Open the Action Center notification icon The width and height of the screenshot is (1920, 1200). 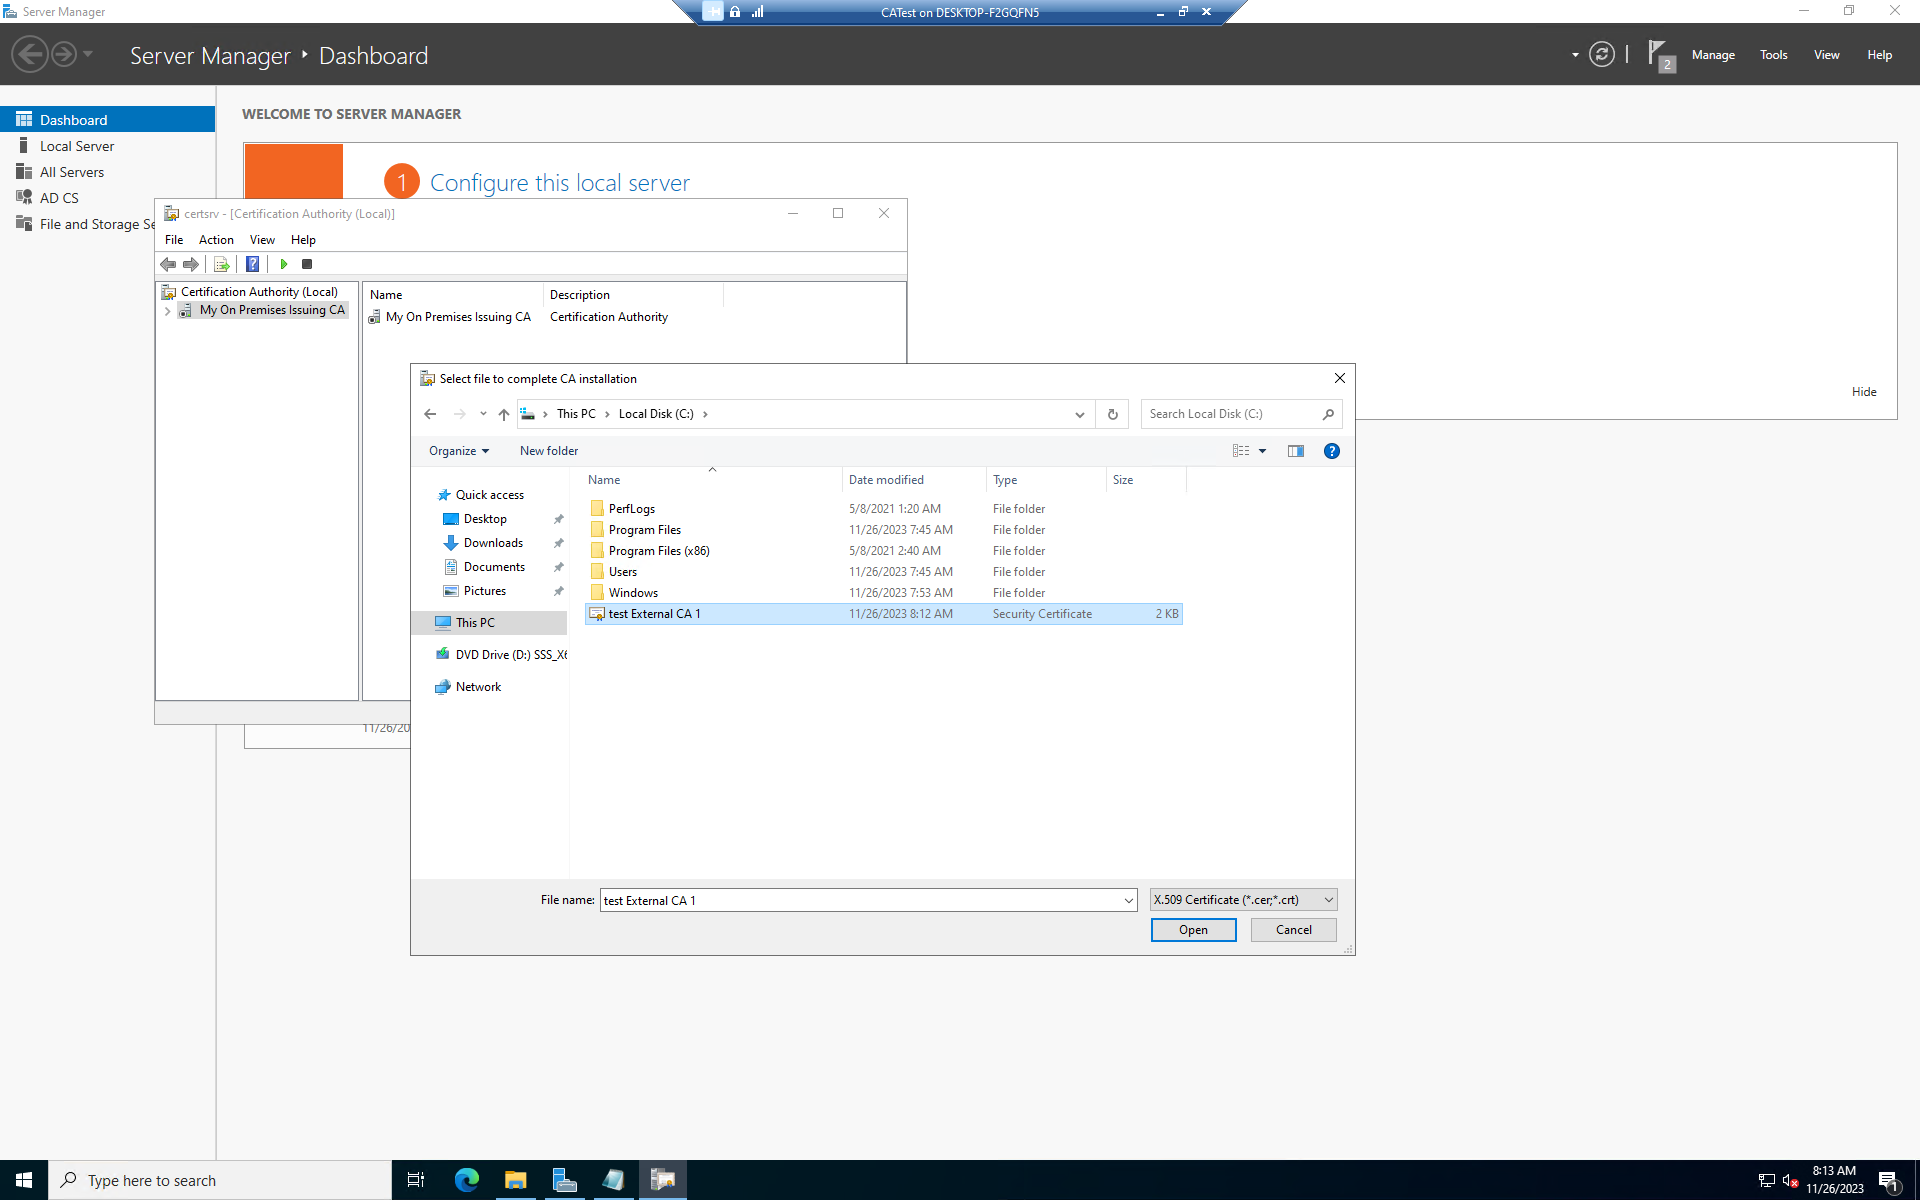(x=1889, y=1181)
